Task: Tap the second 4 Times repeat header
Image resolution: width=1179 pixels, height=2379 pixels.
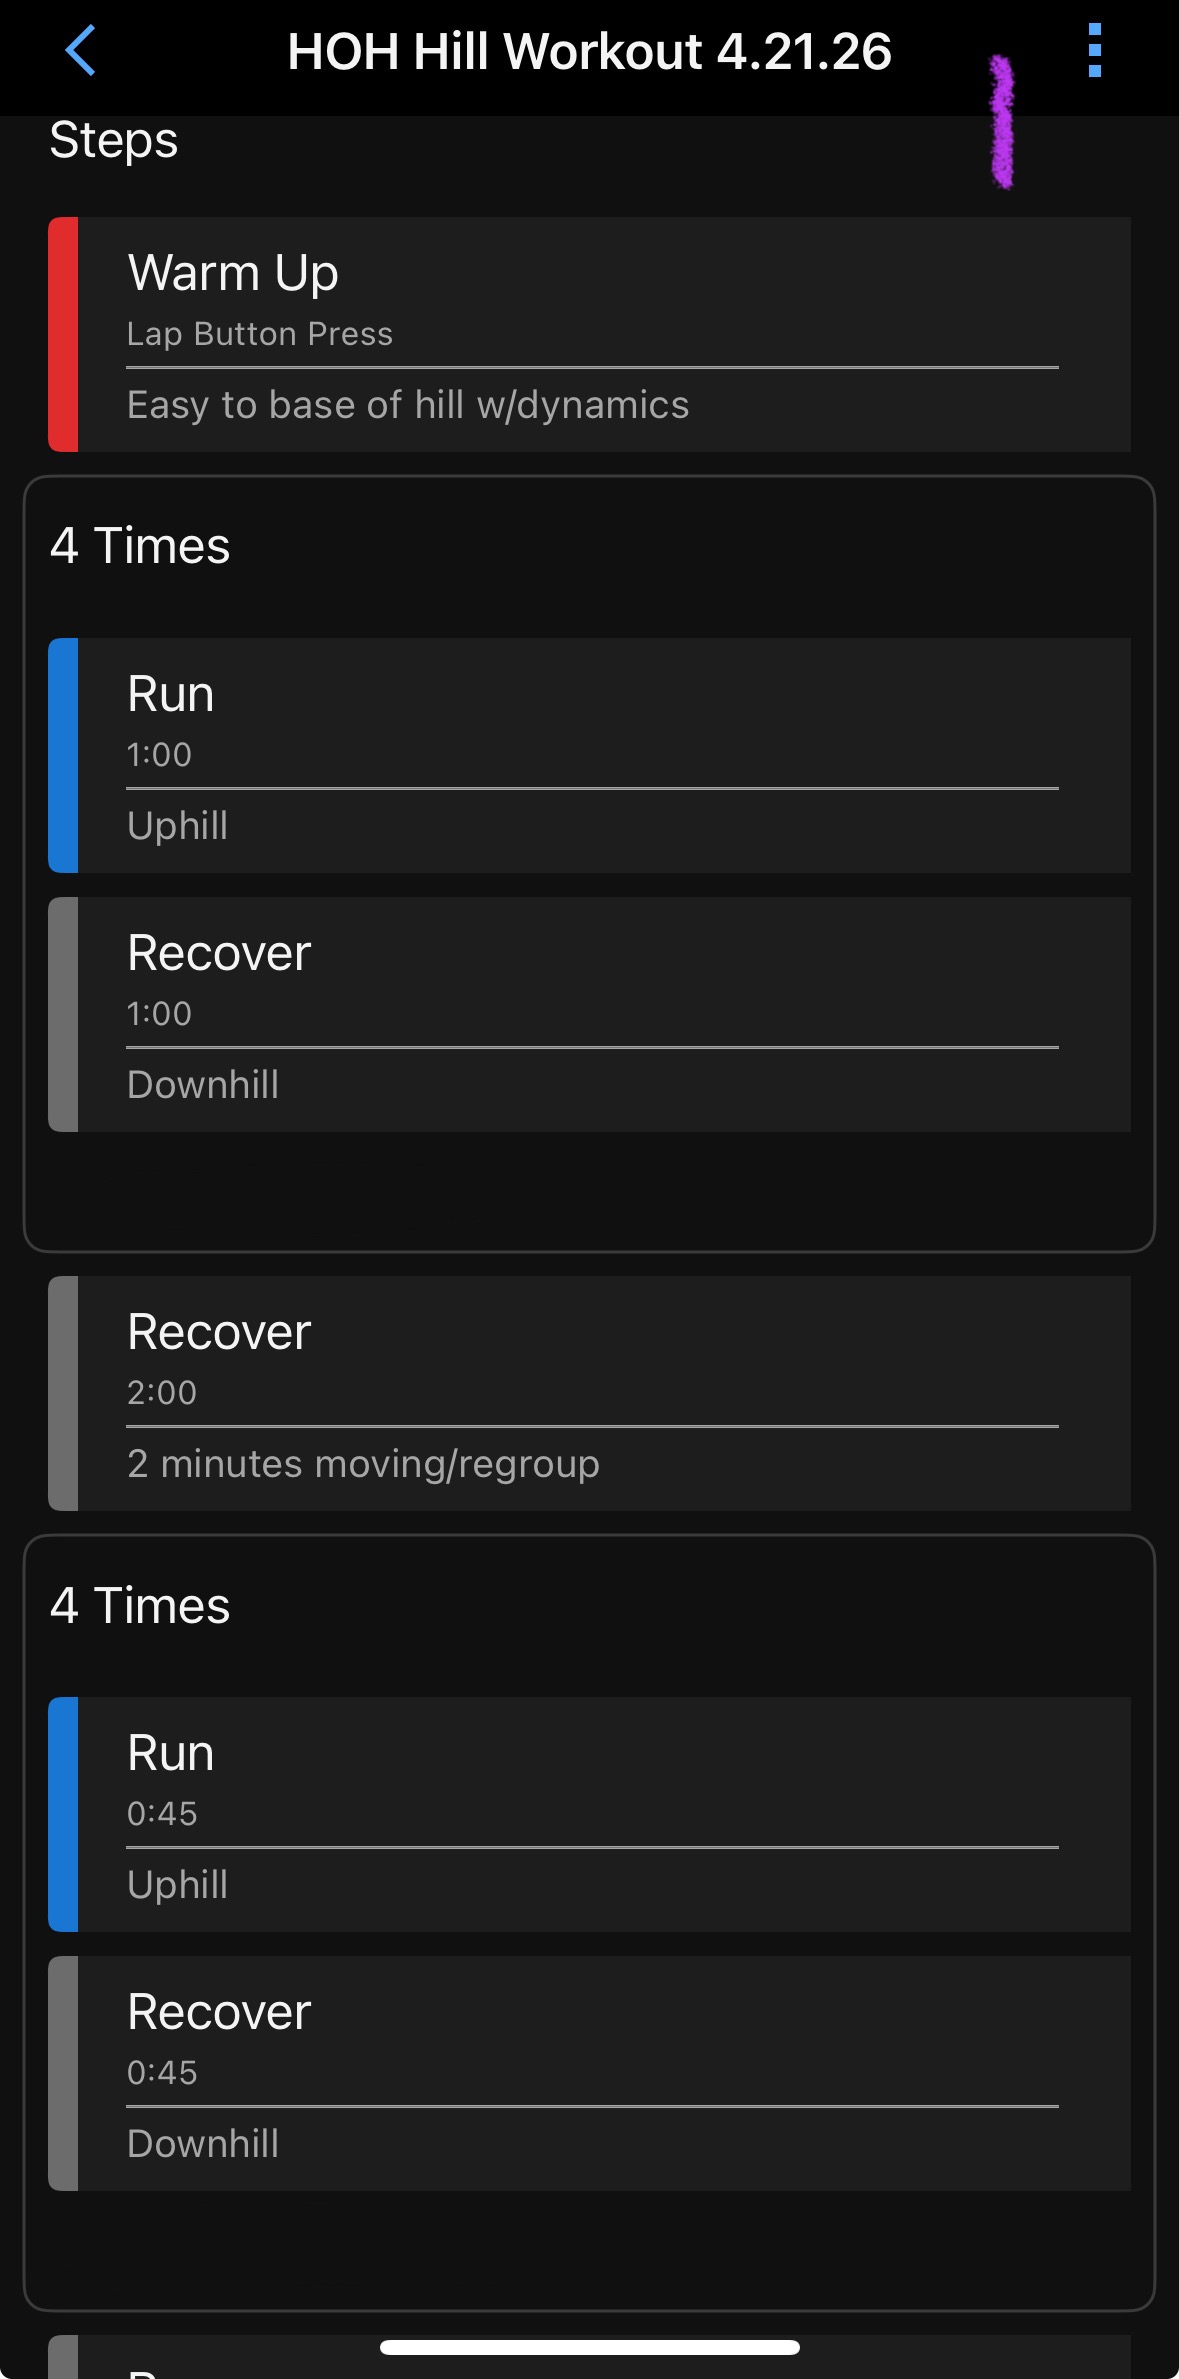Action: (x=140, y=1605)
